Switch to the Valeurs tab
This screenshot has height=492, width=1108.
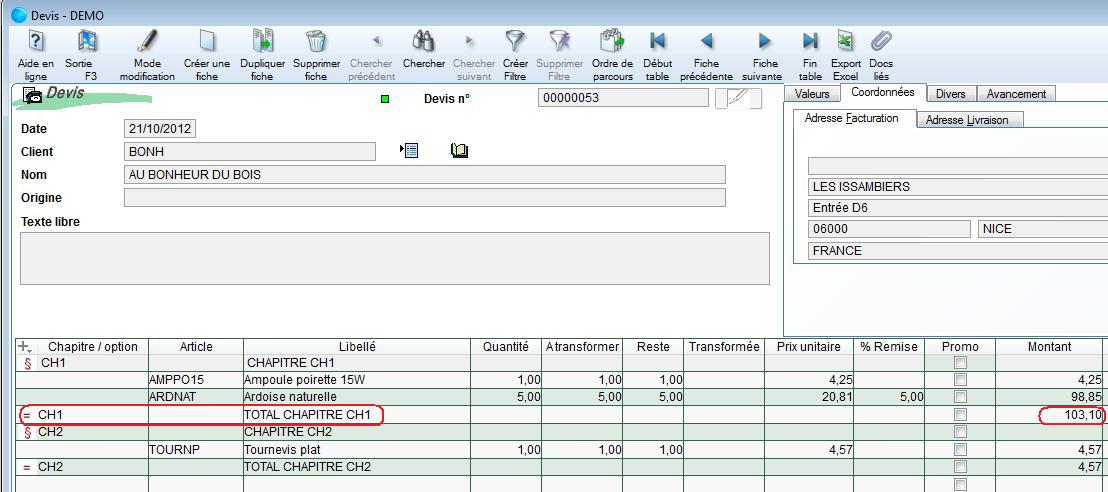click(x=811, y=94)
